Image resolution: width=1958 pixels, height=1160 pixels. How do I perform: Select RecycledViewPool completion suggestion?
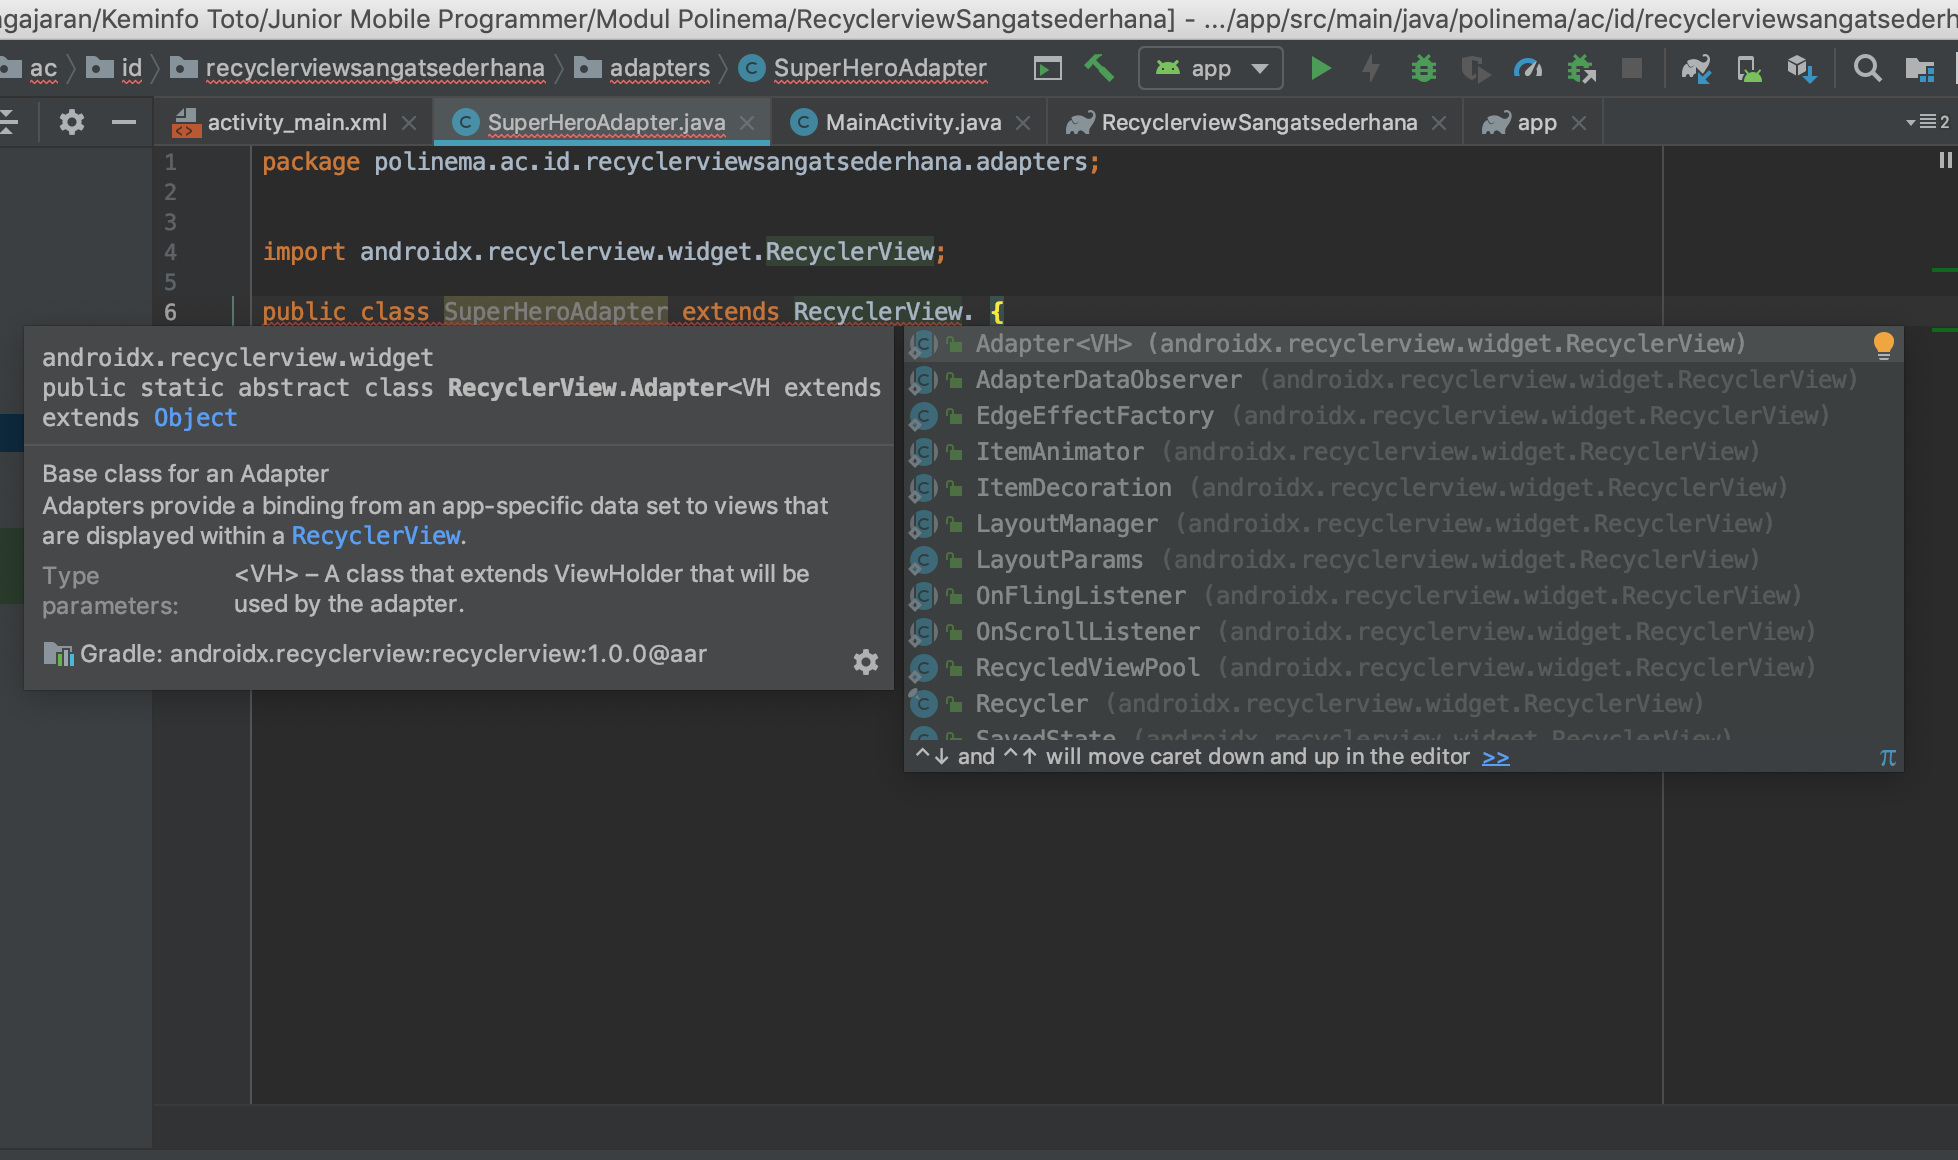(x=1403, y=668)
